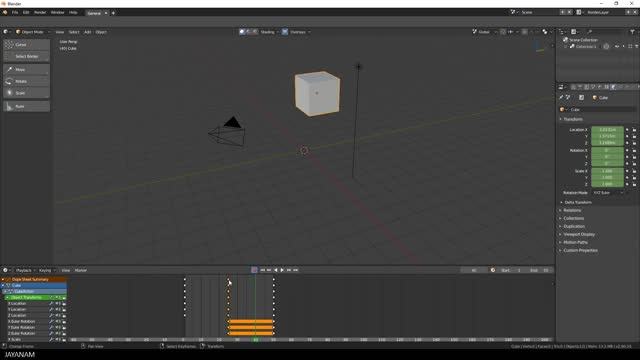Image resolution: width=640 pixels, height=360 pixels.
Task: Open the Global transform orientation dropdown
Action: coord(485,32)
